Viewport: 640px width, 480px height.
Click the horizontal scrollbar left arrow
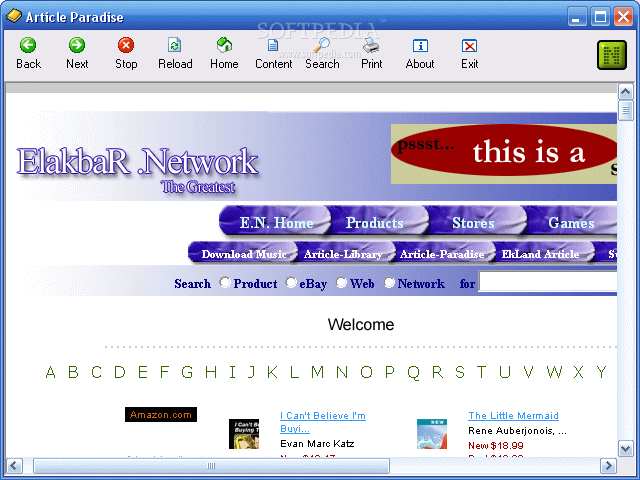[x=14, y=465]
